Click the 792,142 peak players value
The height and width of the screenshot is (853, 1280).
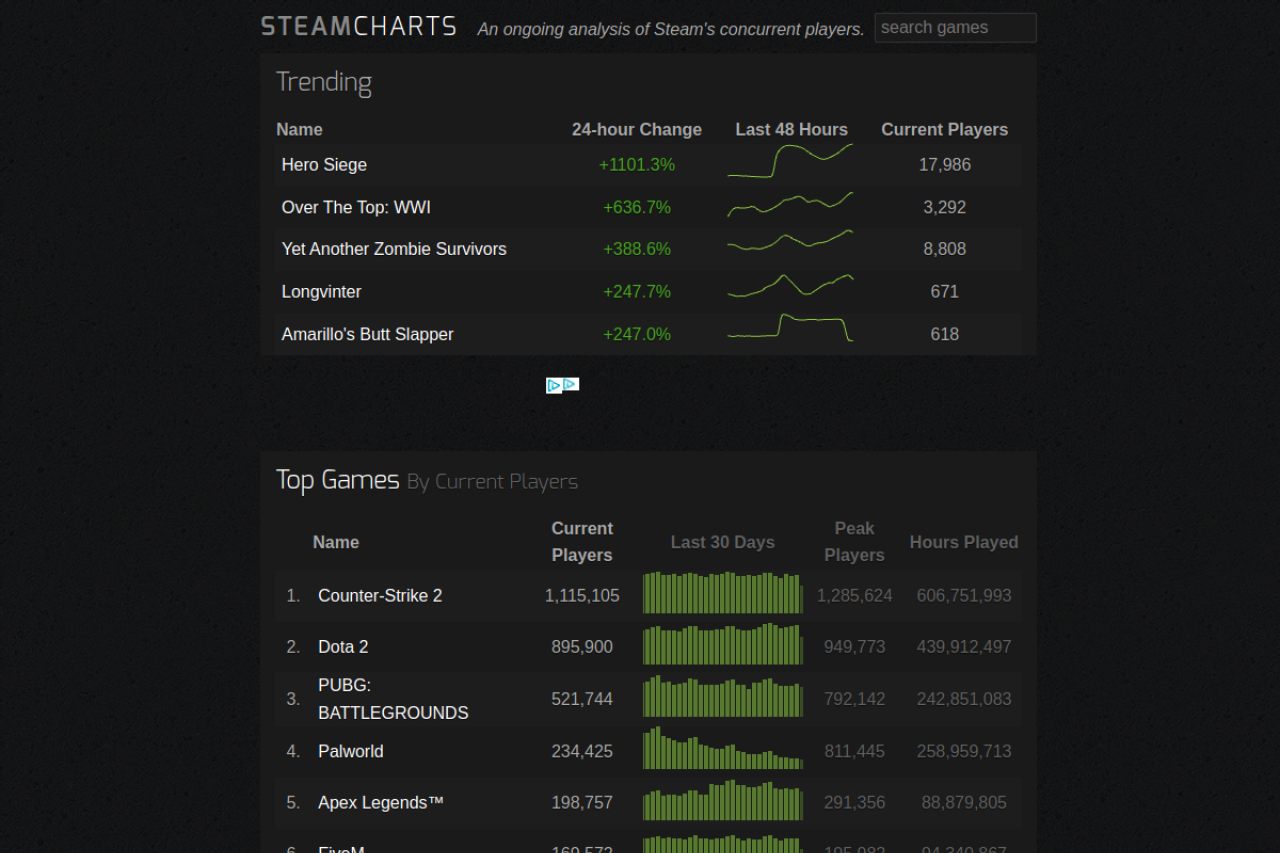click(855, 699)
